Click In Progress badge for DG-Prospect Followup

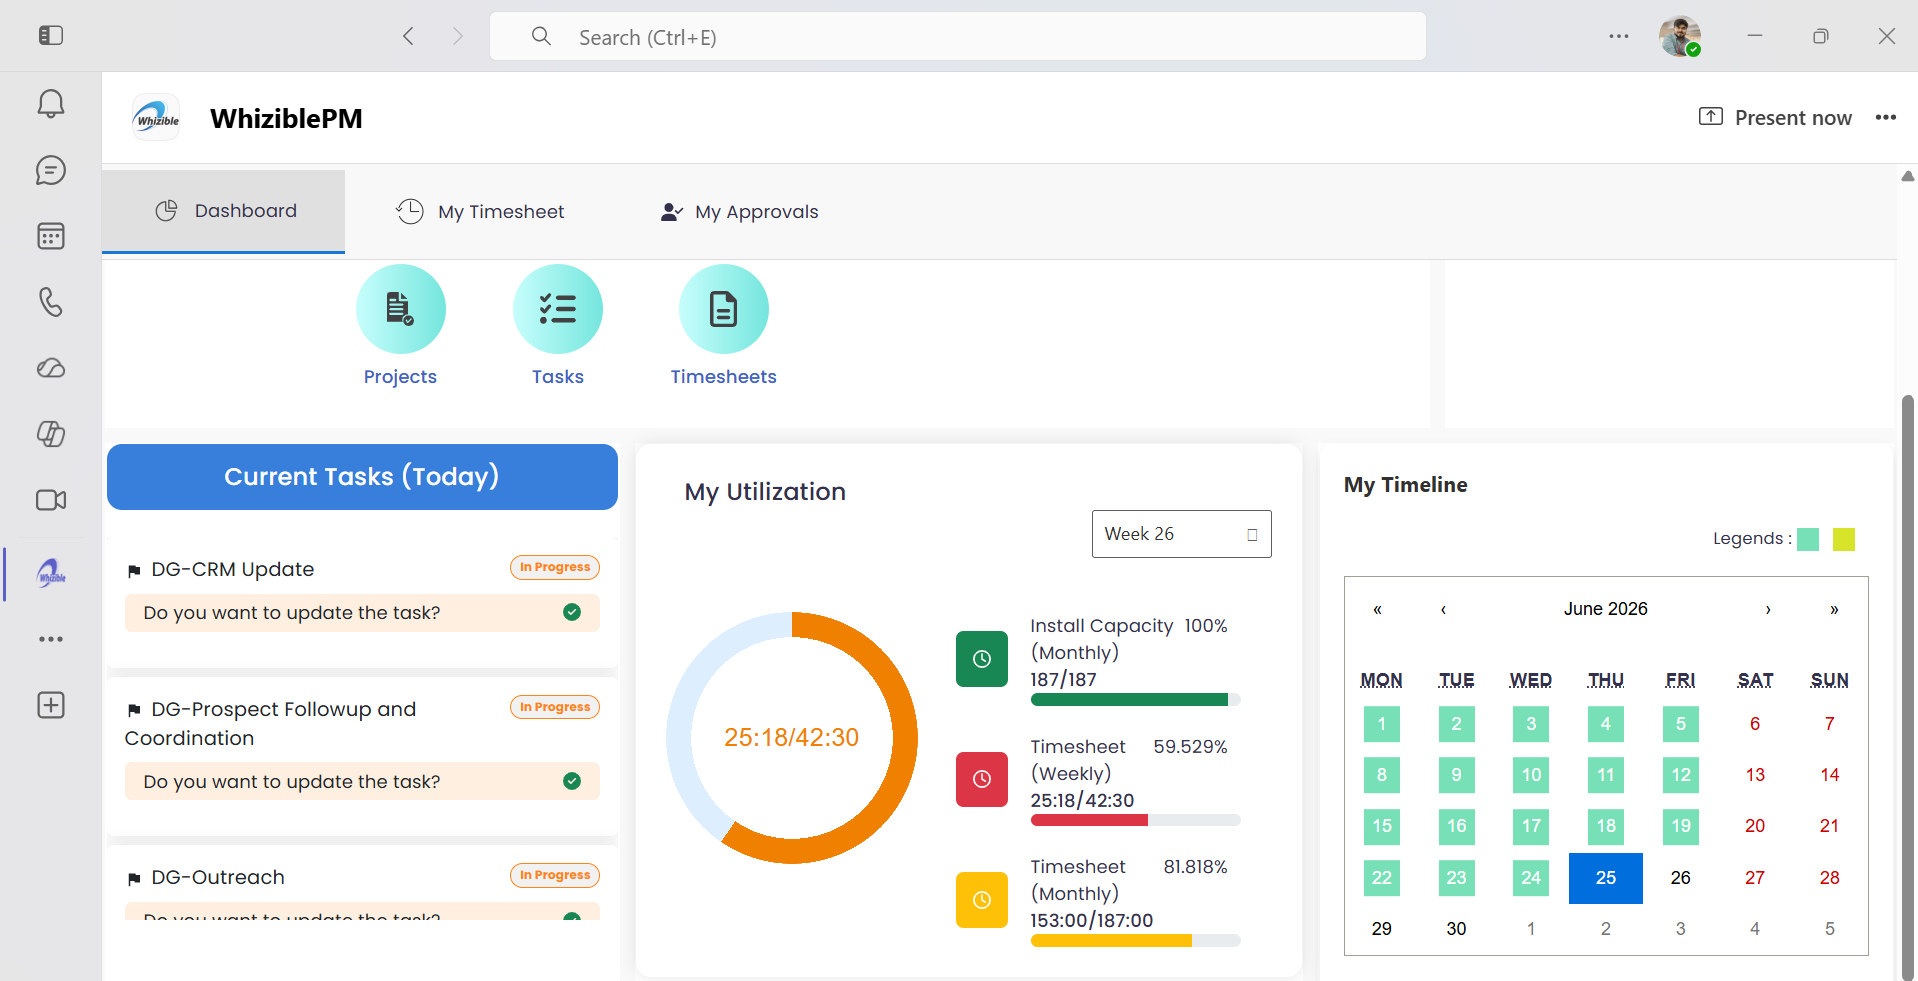555,707
